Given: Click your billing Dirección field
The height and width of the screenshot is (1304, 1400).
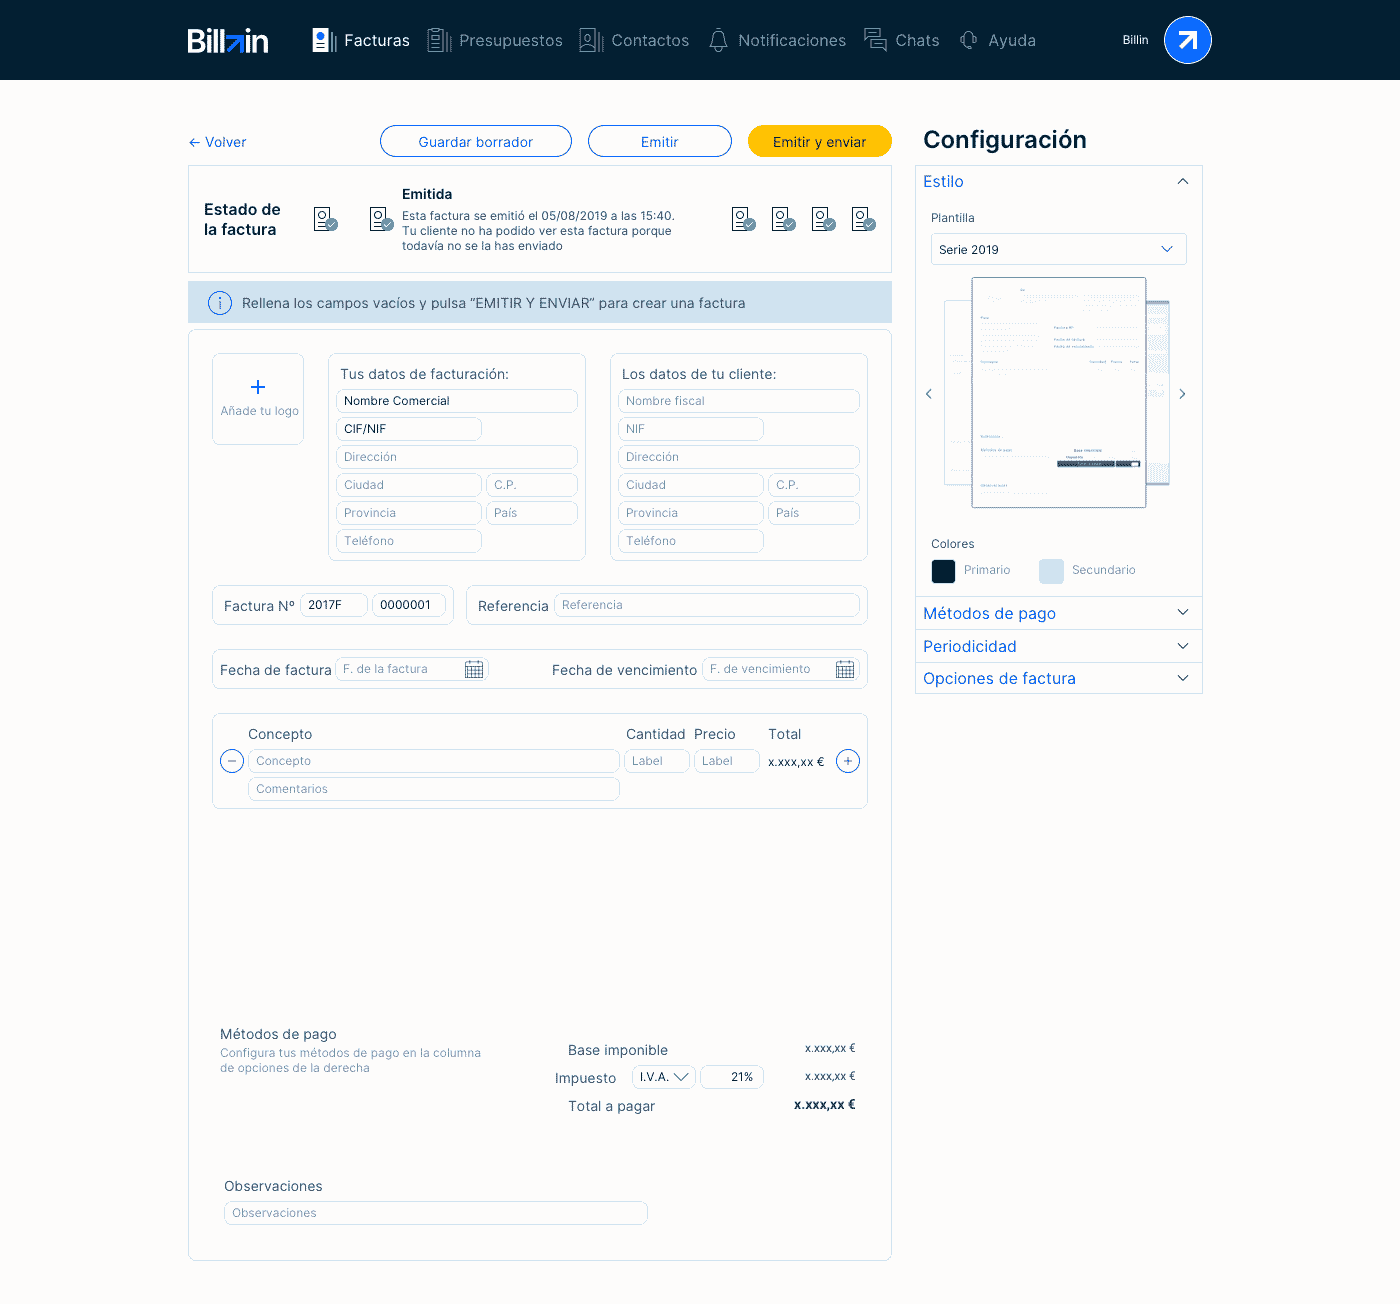Looking at the screenshot, I should [x=457, y=457].
